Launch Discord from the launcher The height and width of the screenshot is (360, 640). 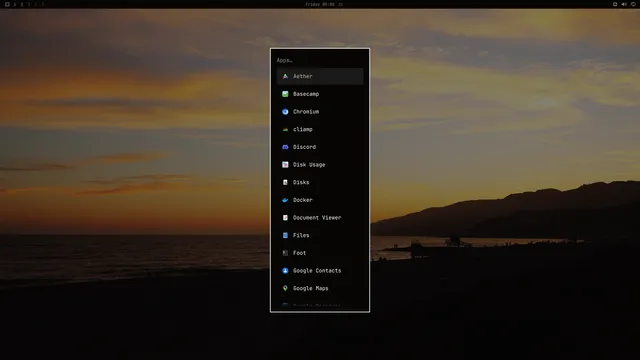(320, 147)
